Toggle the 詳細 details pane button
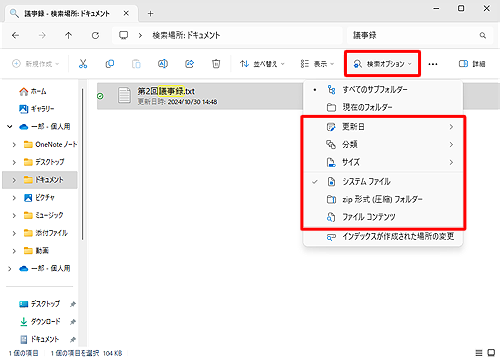Viewport: 500px width, 360px height. (472, 64)
